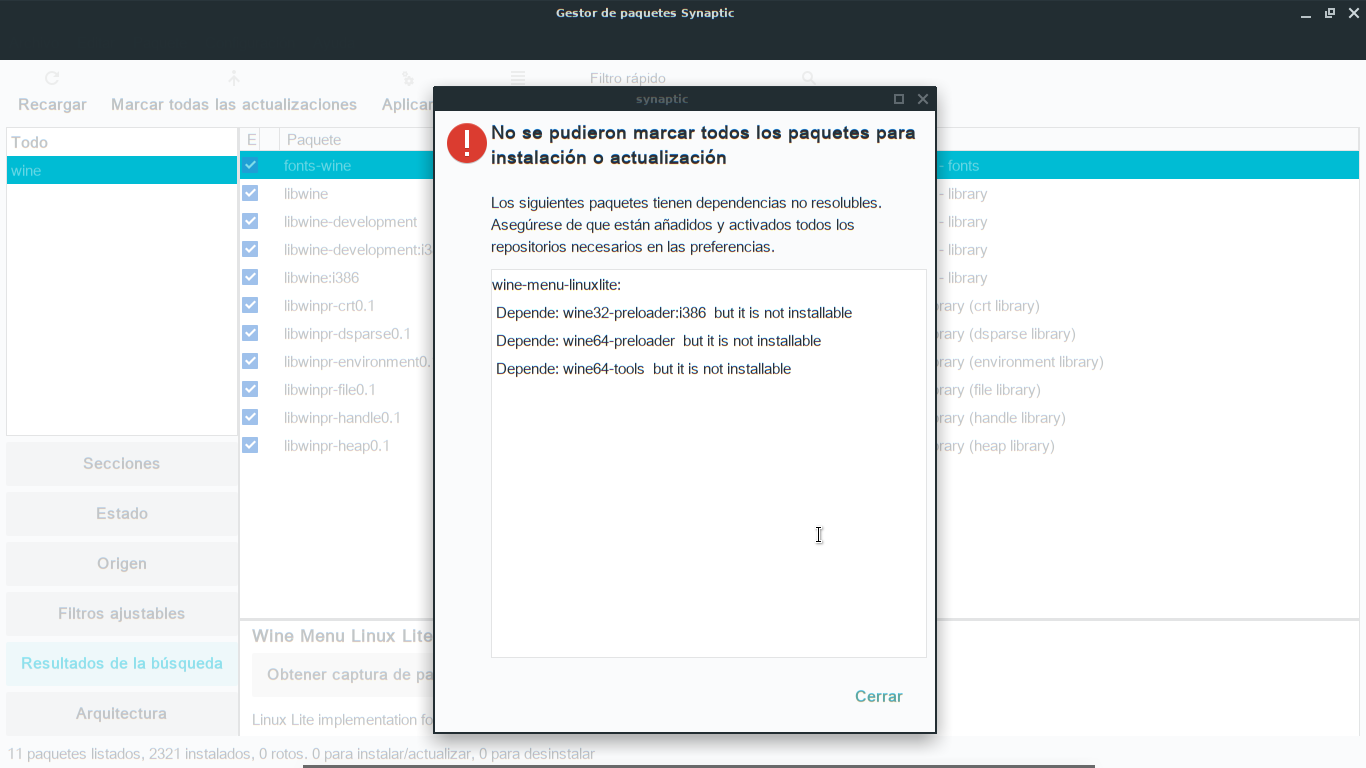Click the (heap library) description text
Viewport: 1366px width, 768px height.
click(1012, 445)
